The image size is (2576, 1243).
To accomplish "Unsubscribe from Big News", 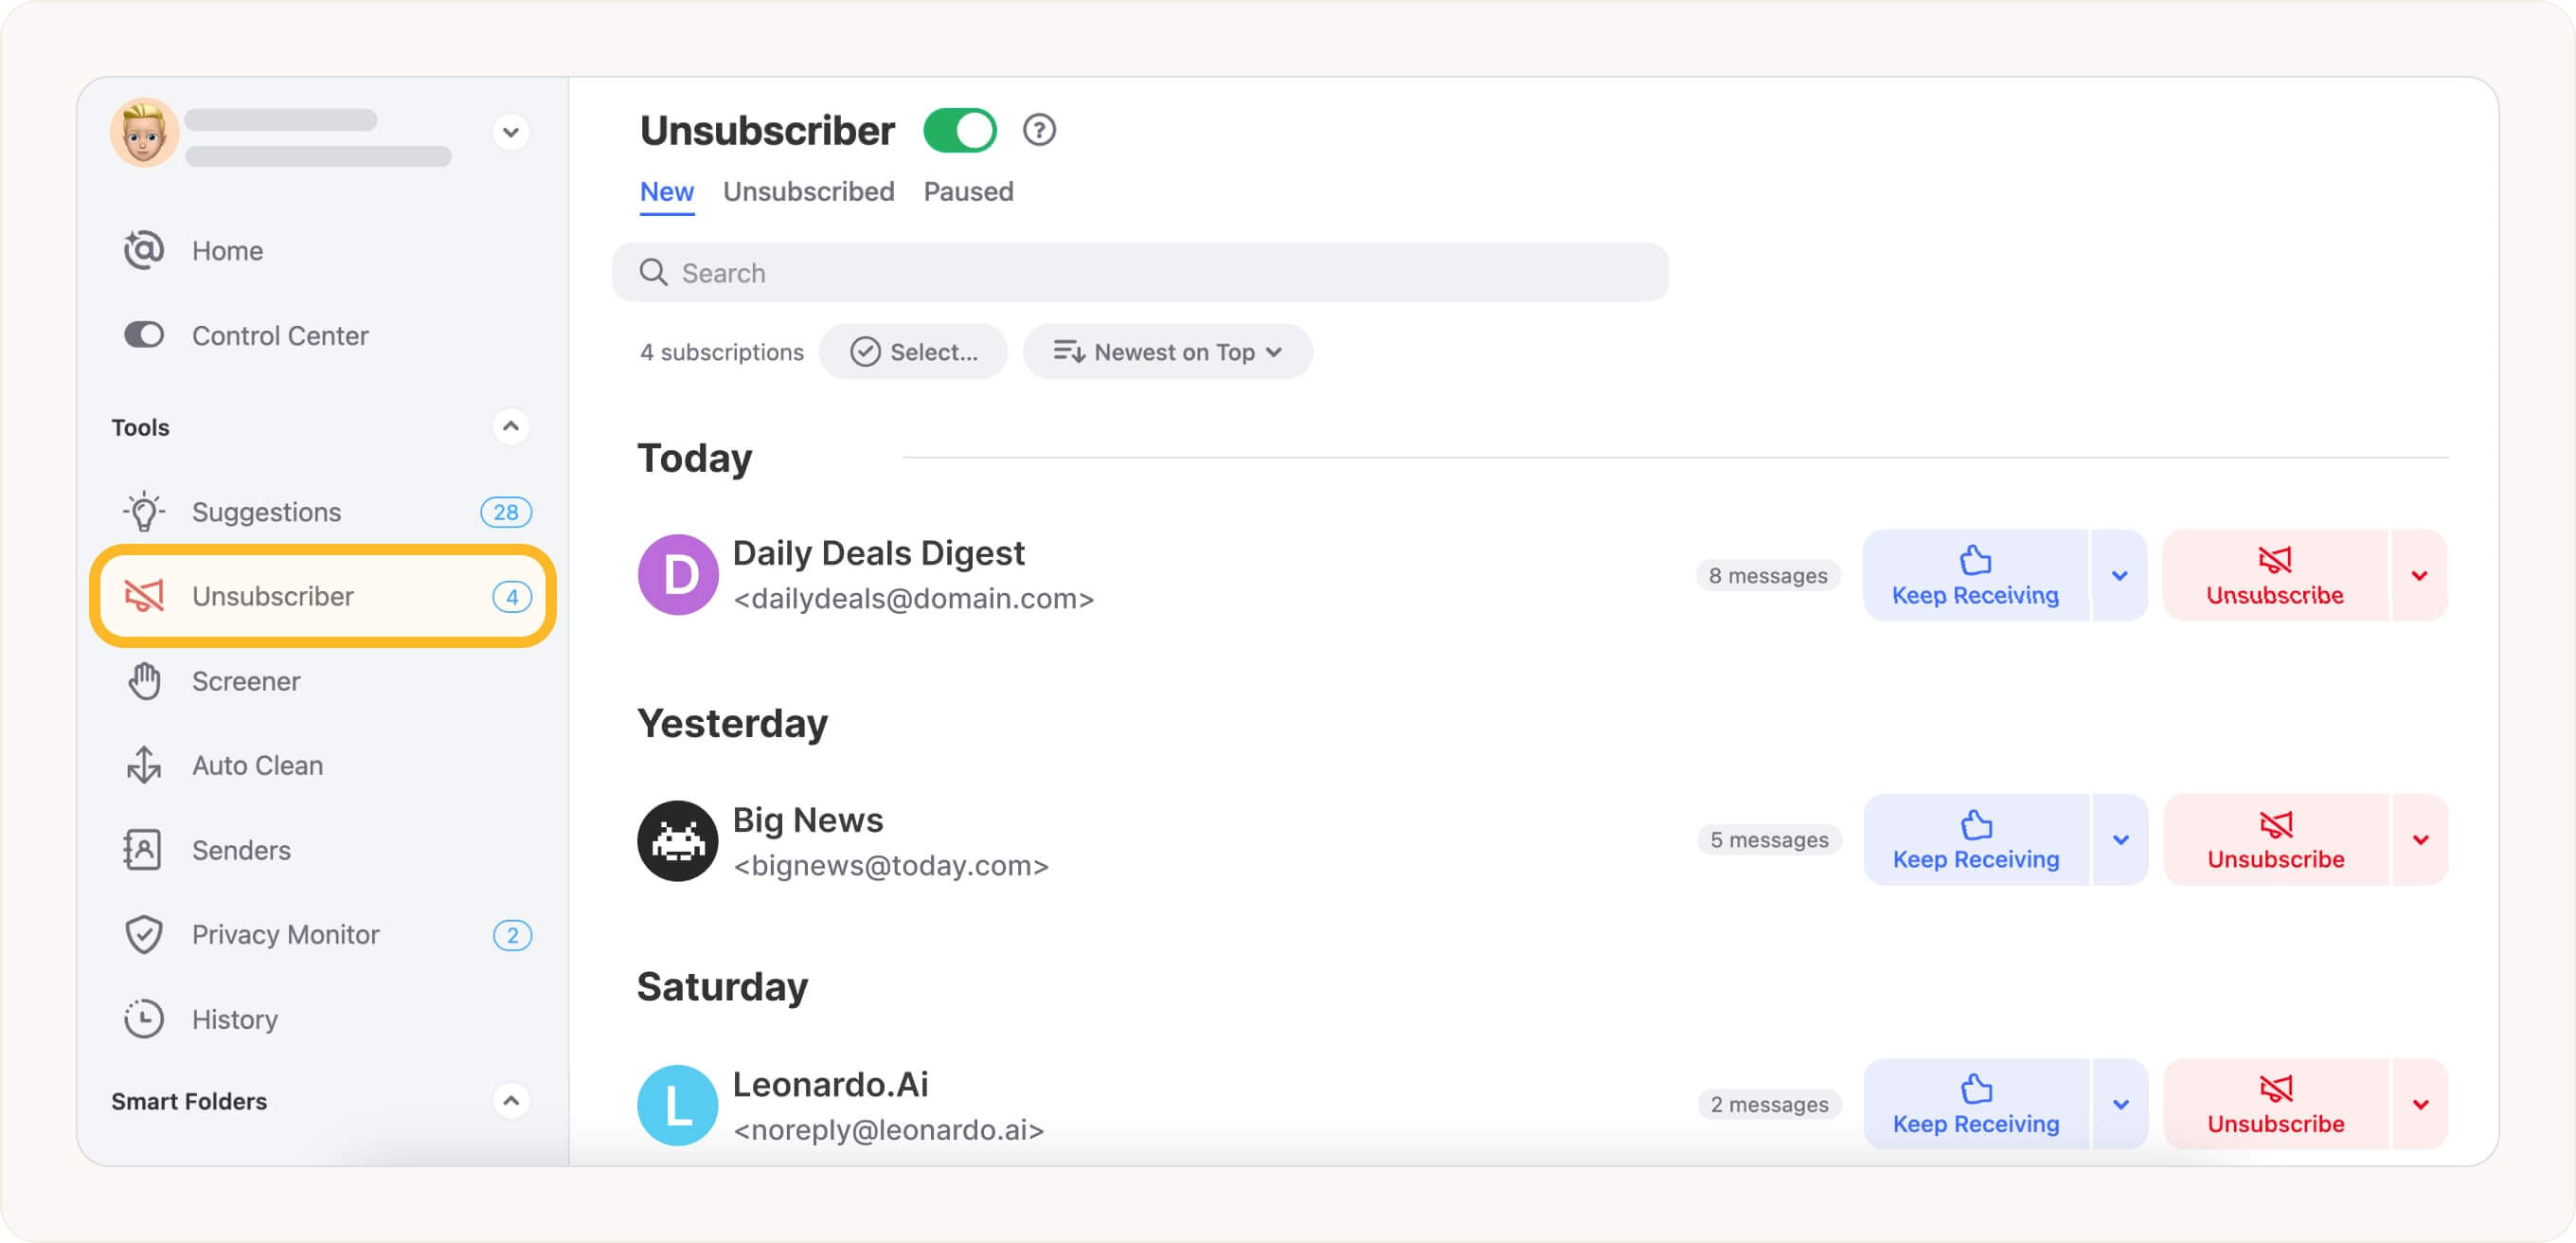I will point(2276,840).
